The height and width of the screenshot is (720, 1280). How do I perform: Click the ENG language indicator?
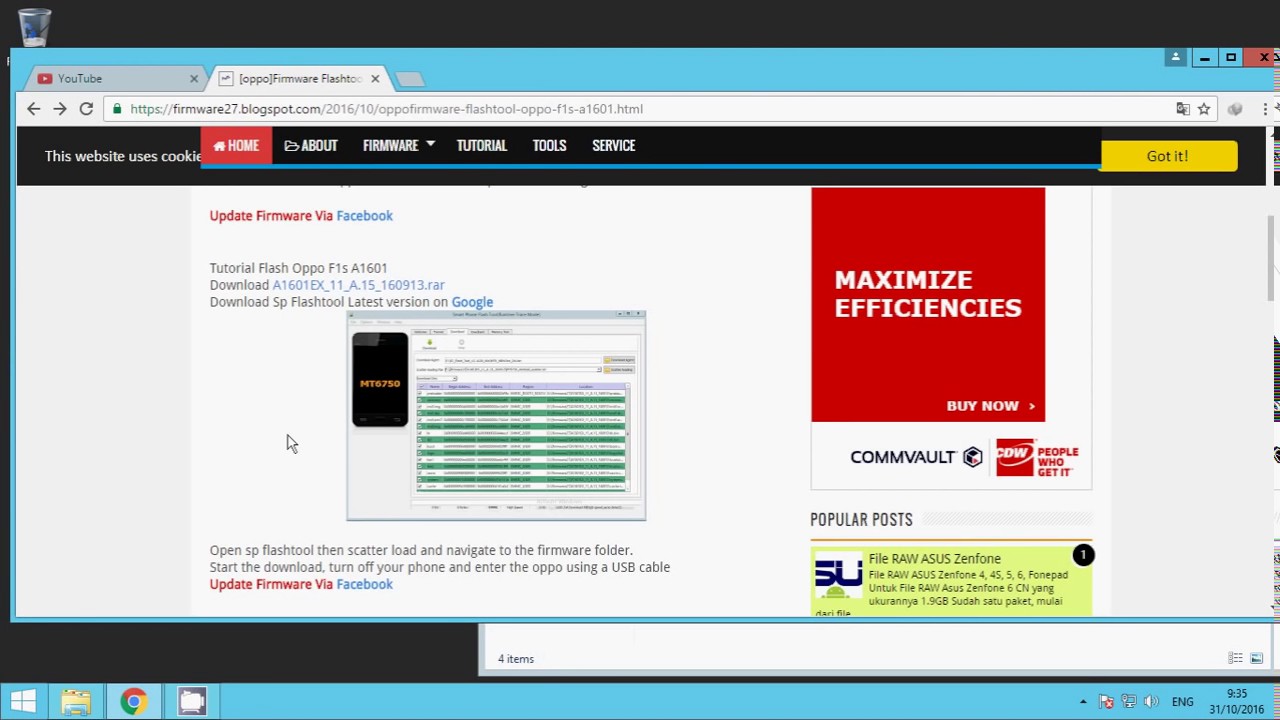coord(1182,702)
